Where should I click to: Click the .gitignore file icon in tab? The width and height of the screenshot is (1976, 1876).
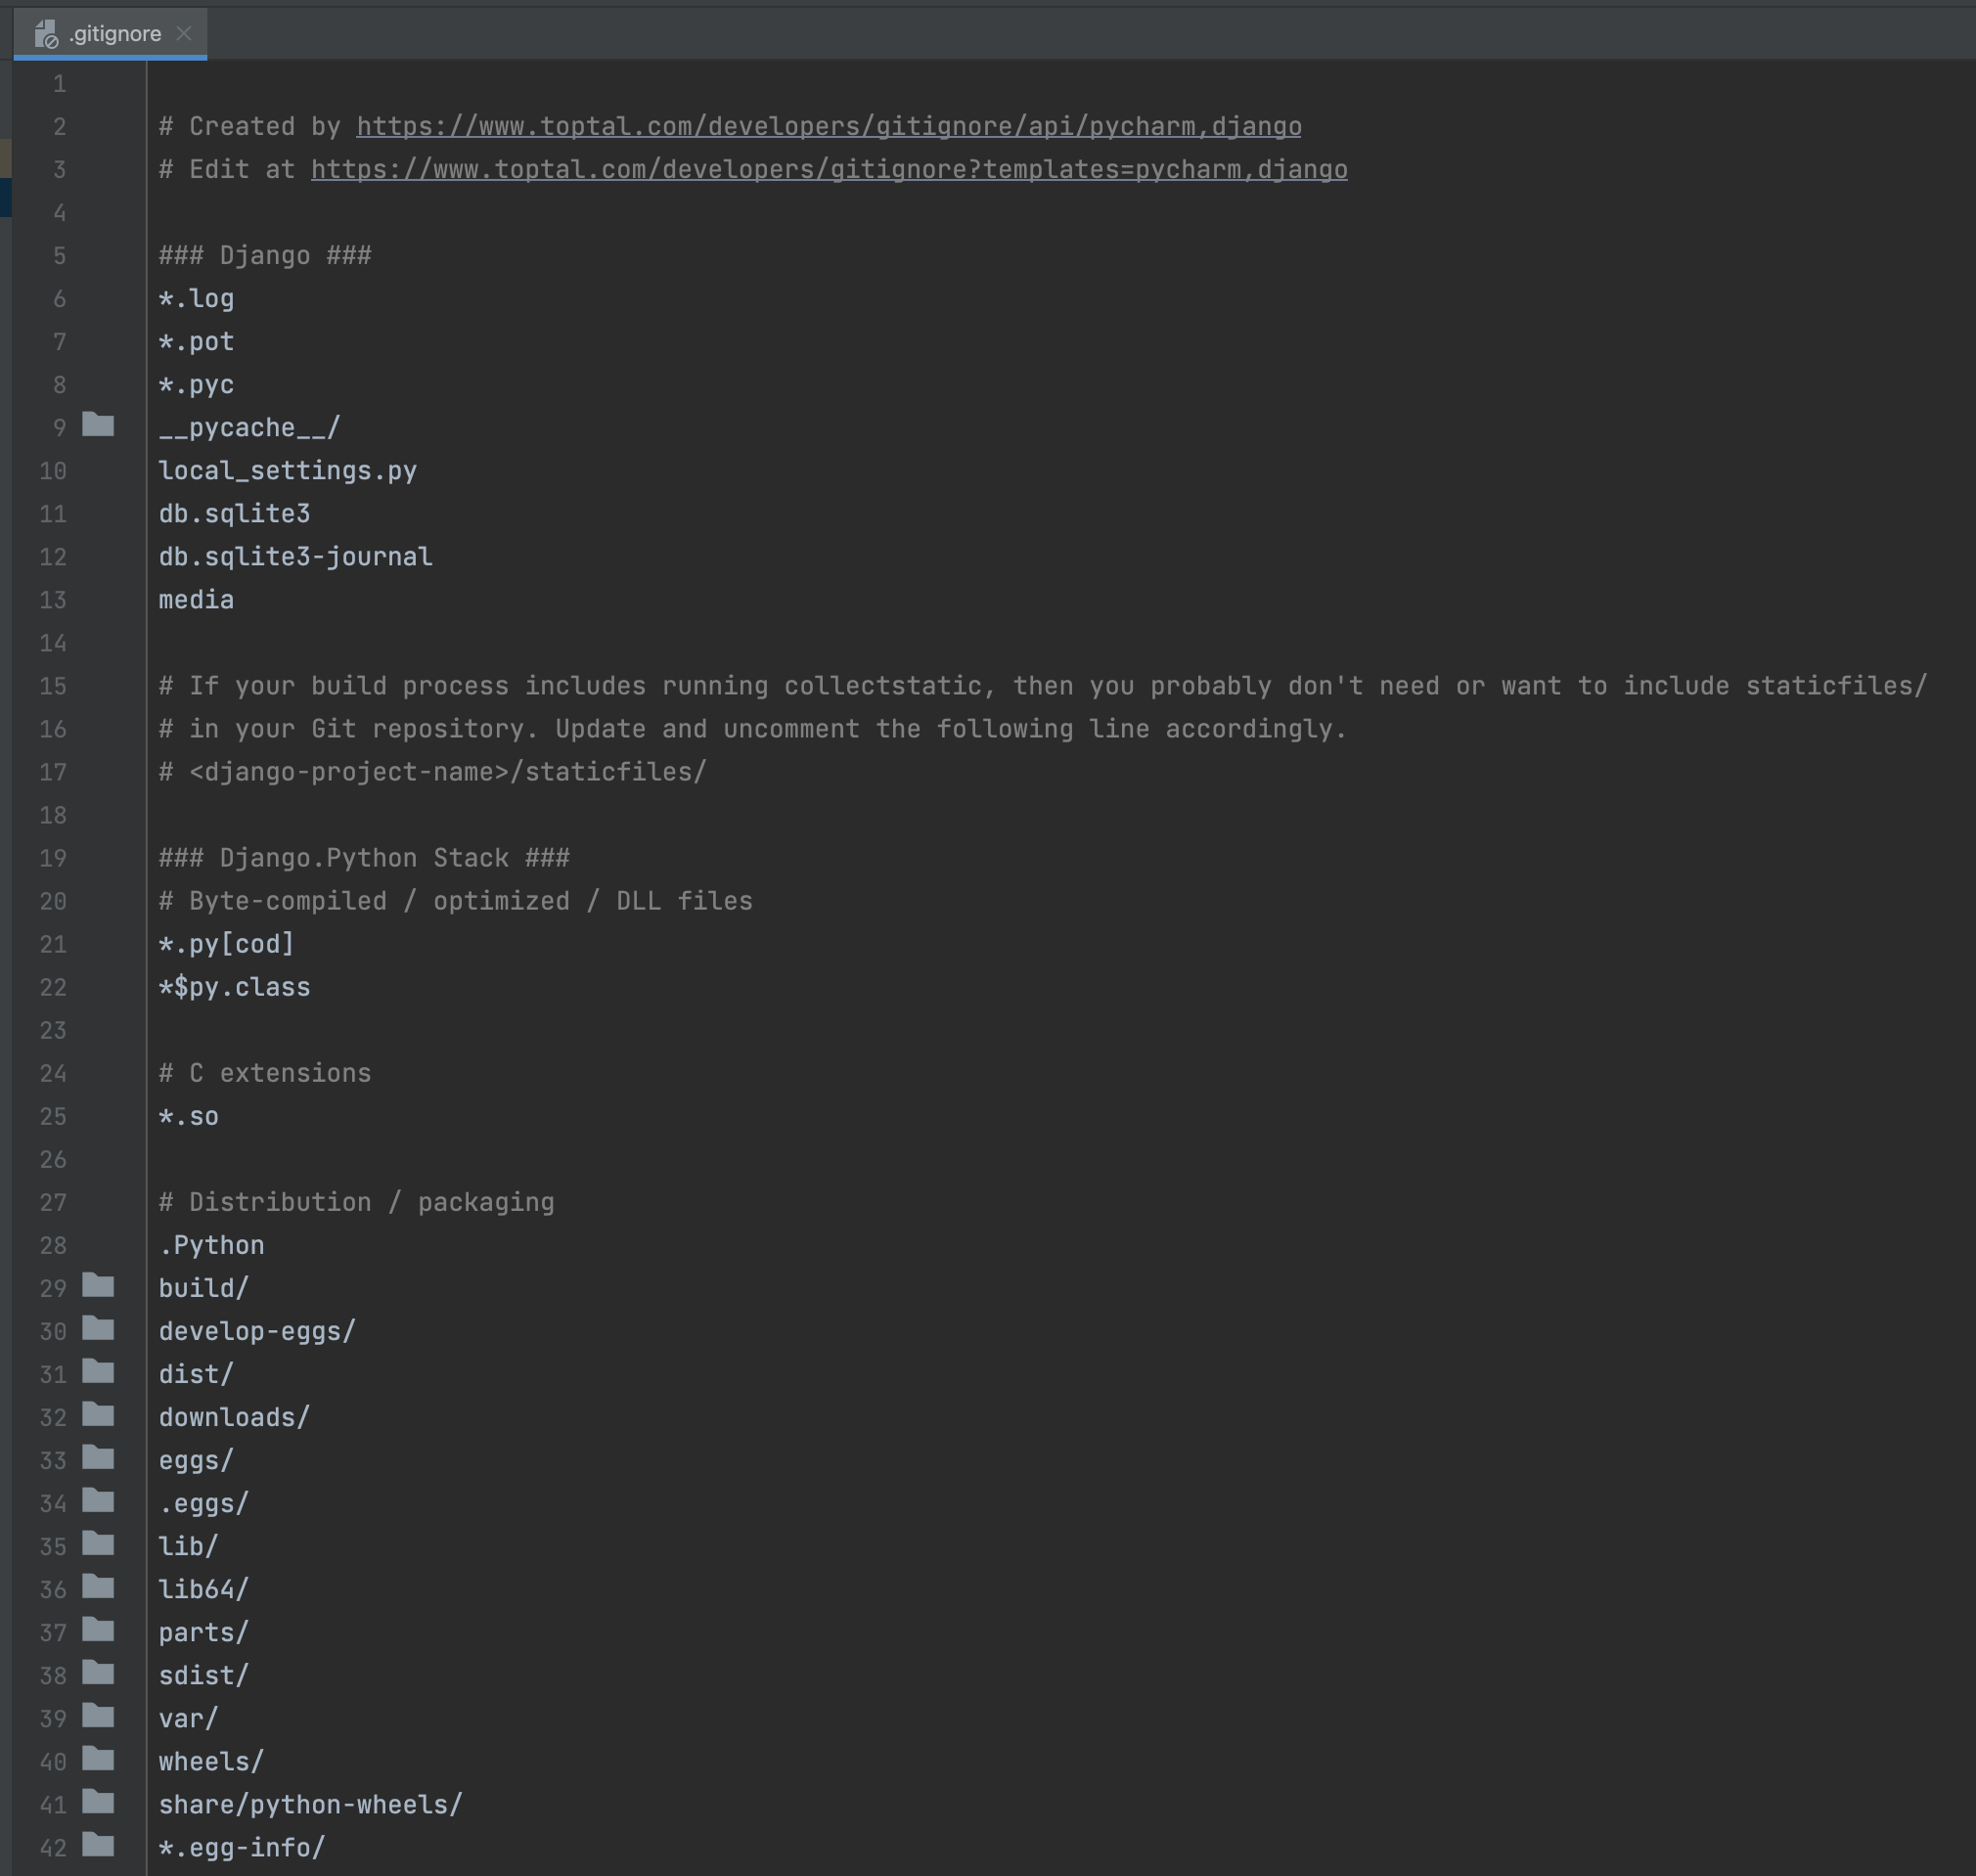pyautogui.click(x=46, y=35)
